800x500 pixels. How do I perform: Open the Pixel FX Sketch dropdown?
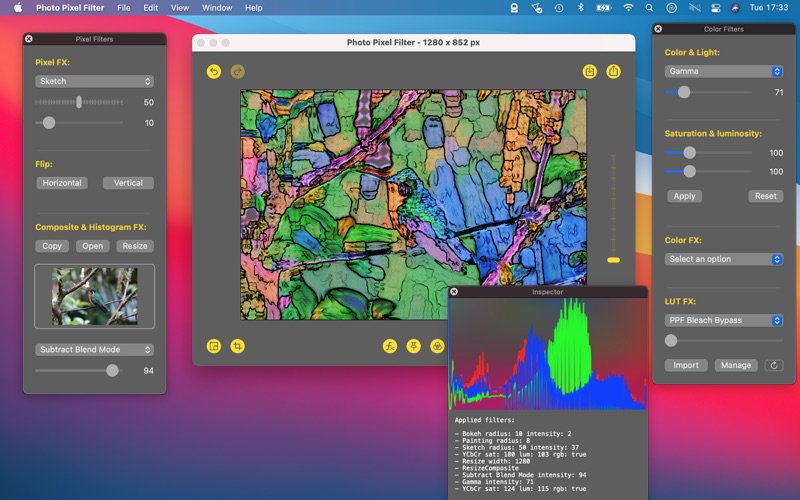tap(94, 81)
